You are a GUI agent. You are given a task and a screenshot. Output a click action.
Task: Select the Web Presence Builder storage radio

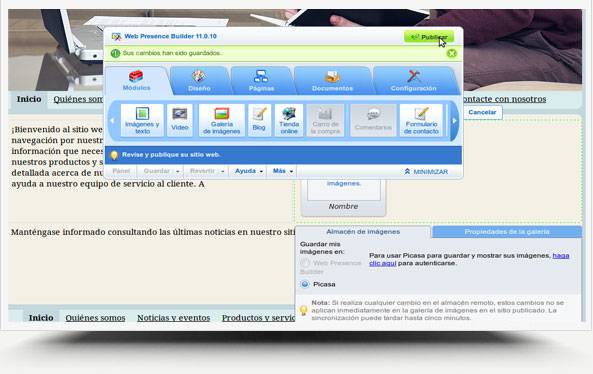point(305,263)
